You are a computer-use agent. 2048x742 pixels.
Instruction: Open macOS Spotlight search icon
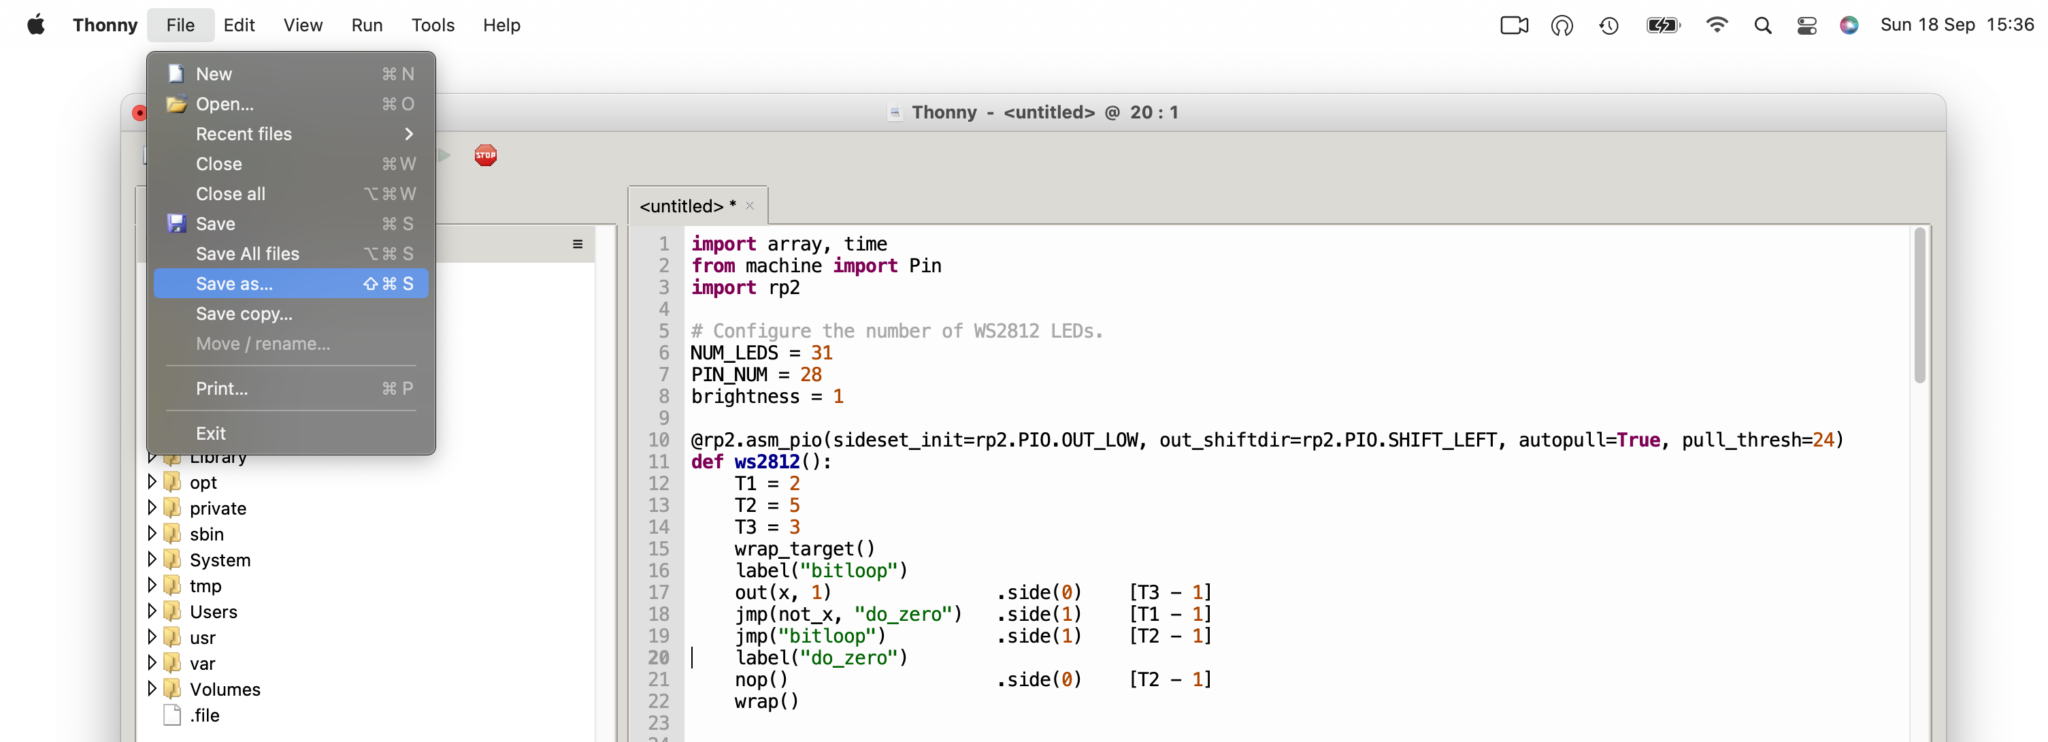click(x=1763, y=25)
